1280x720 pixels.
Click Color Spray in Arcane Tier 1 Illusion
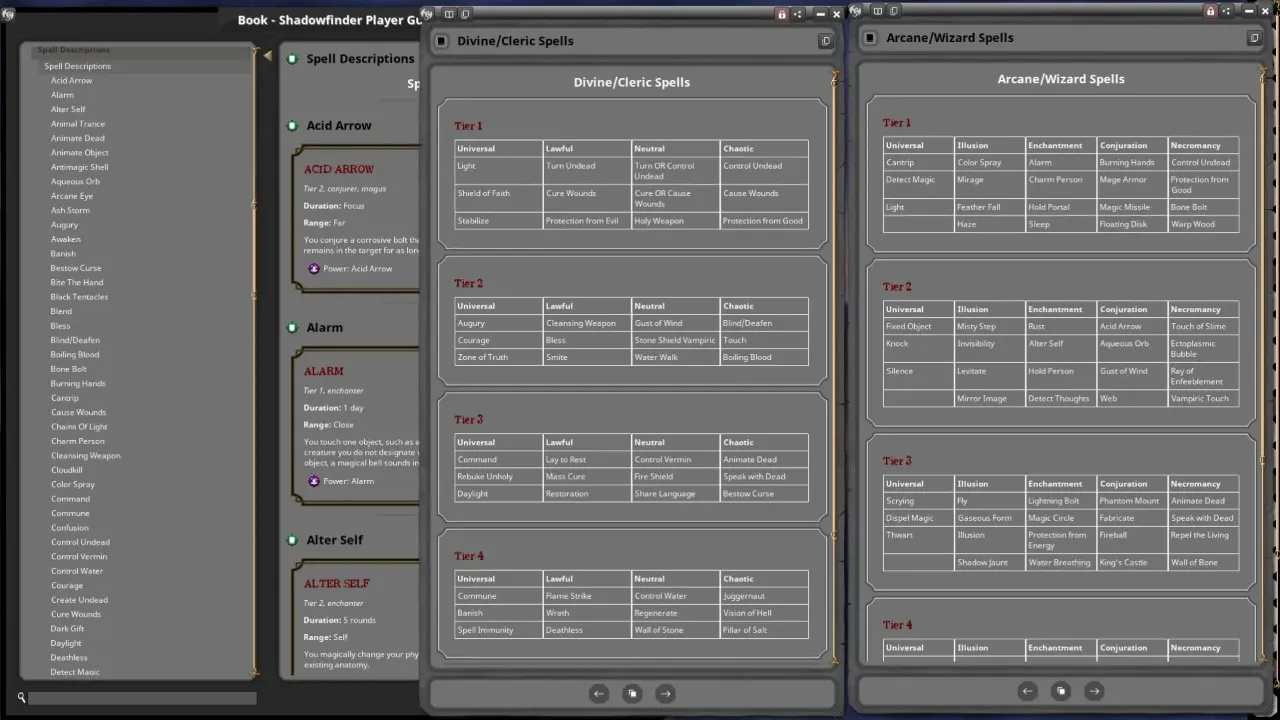(979, 162)
